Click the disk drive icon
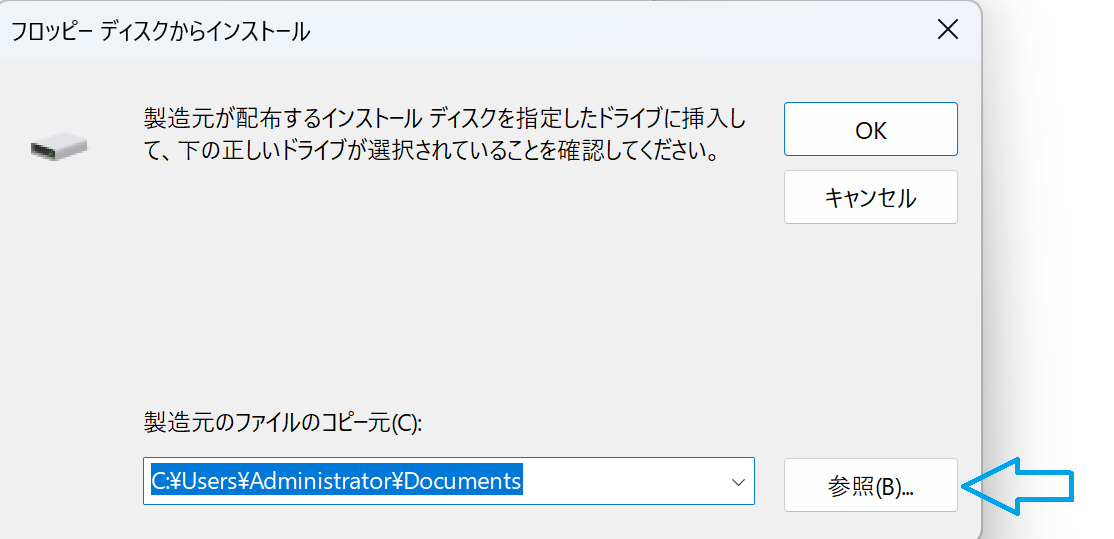The width and height of the screenshot is (1114, 539). coord(59,148)
